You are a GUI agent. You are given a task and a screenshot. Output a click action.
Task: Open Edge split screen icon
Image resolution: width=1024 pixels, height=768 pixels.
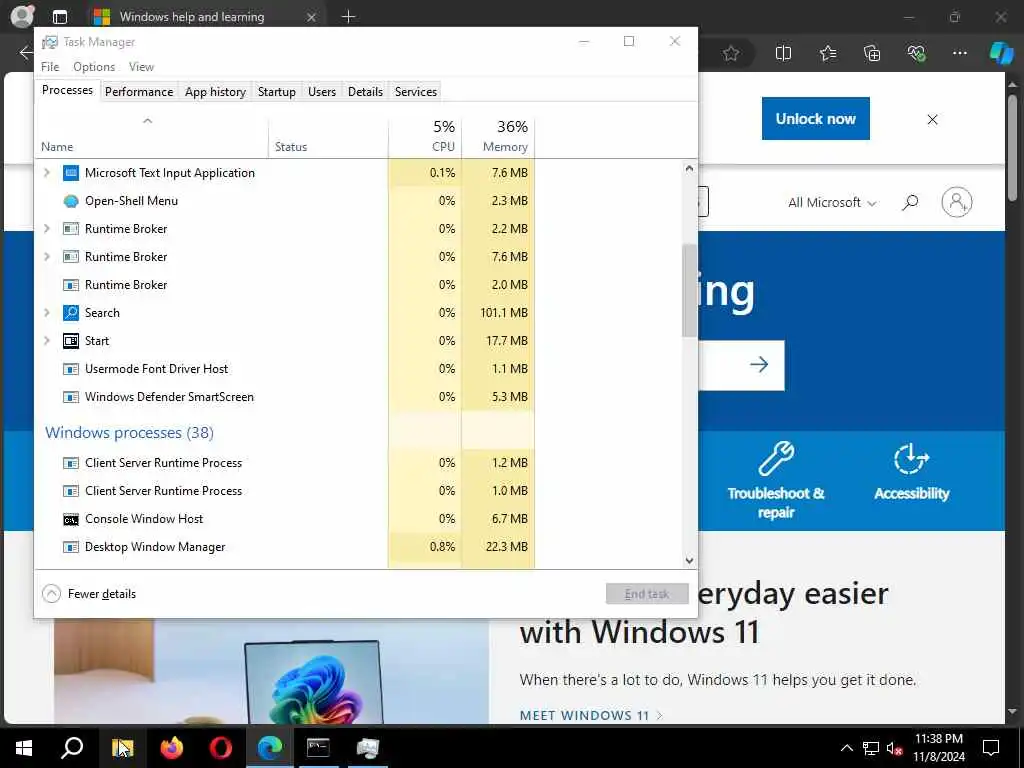[783, 54]
